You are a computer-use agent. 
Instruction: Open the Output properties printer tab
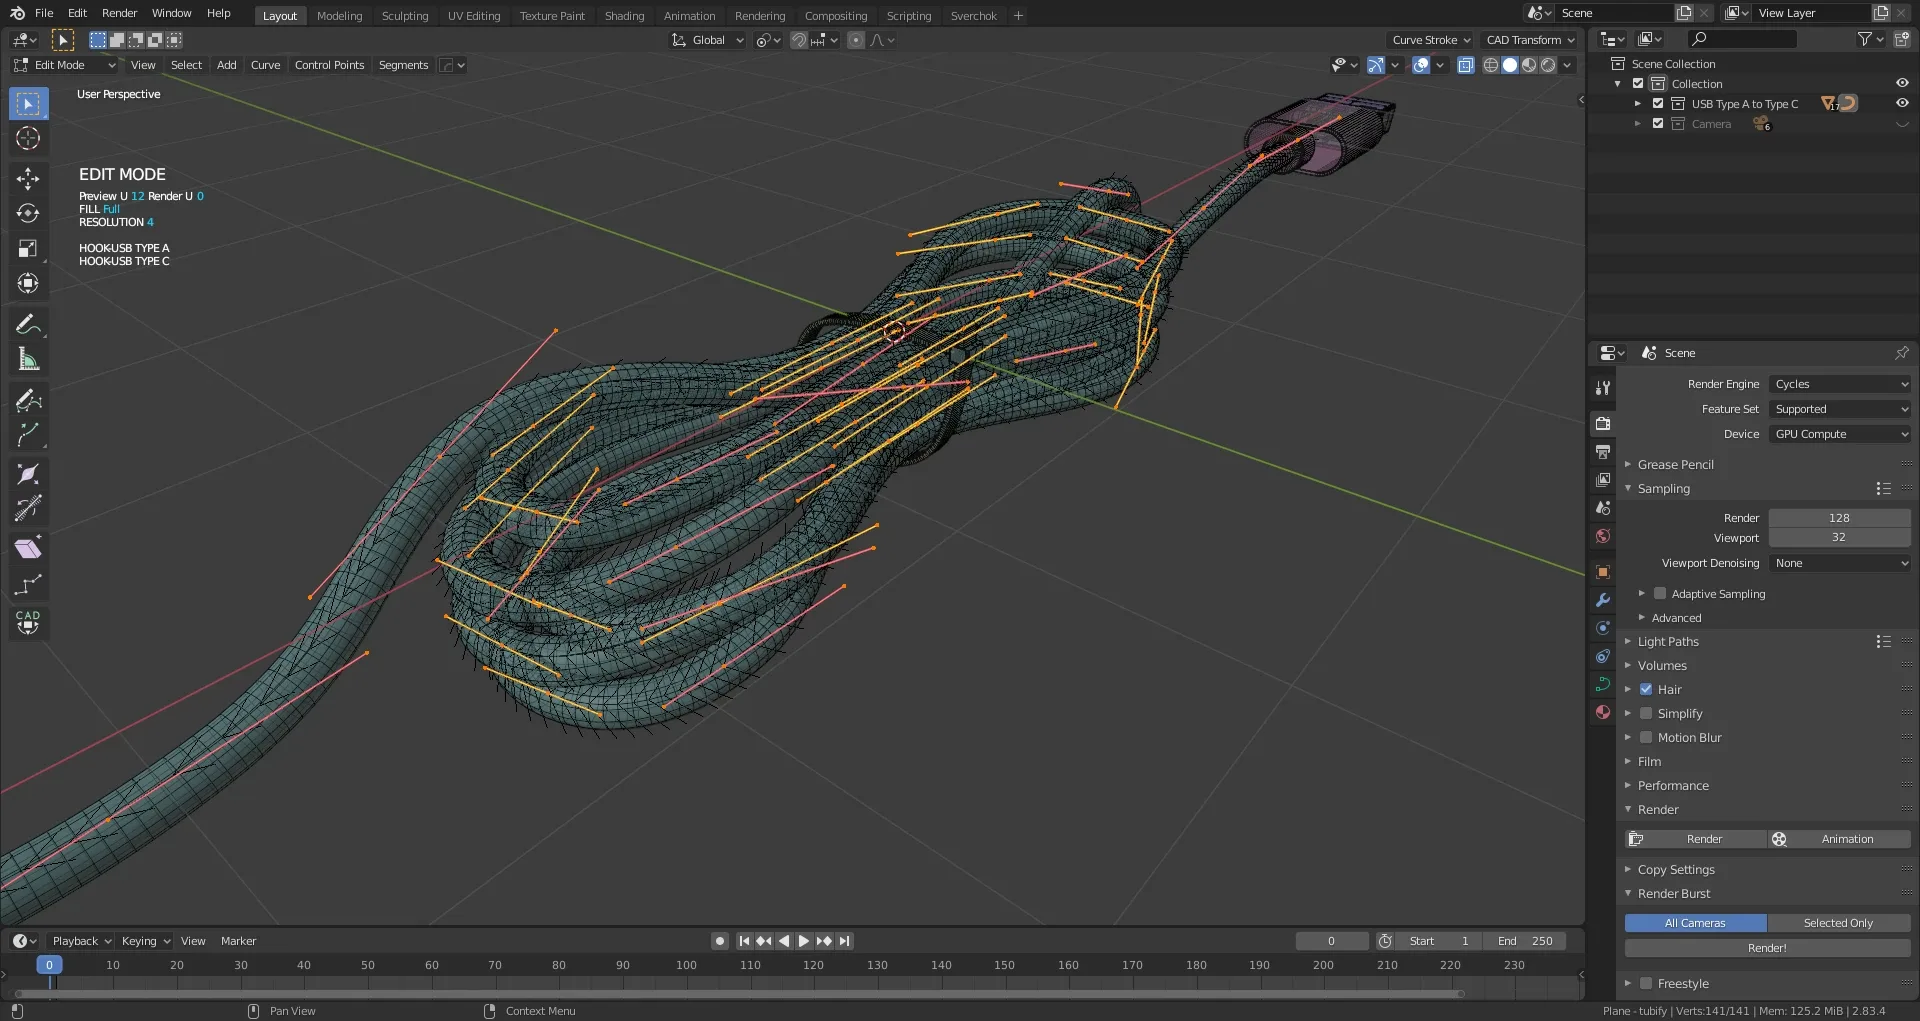point(1603,452)
